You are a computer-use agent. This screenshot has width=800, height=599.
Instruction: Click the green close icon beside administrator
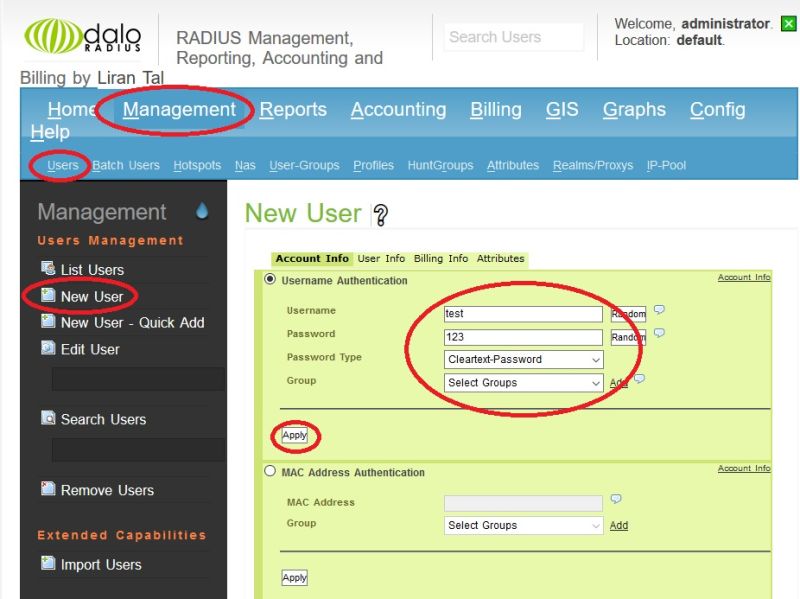(788, 23)
